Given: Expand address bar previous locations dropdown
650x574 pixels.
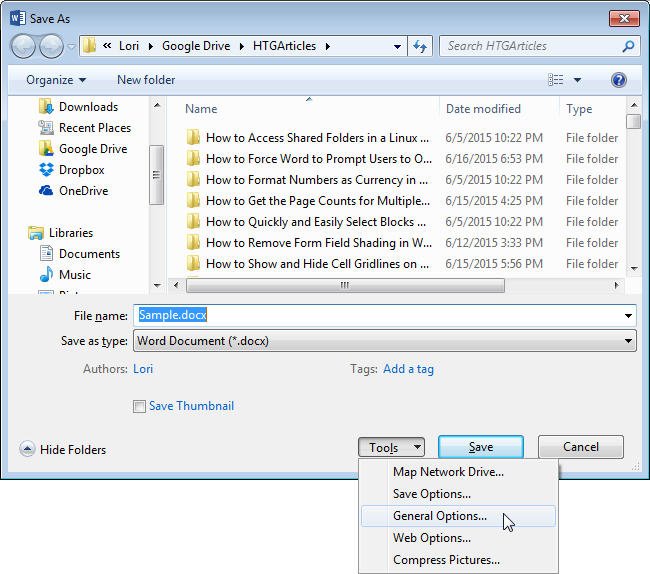Looking at the screenshot, I should pyautogui.click(x=397, y=46).
